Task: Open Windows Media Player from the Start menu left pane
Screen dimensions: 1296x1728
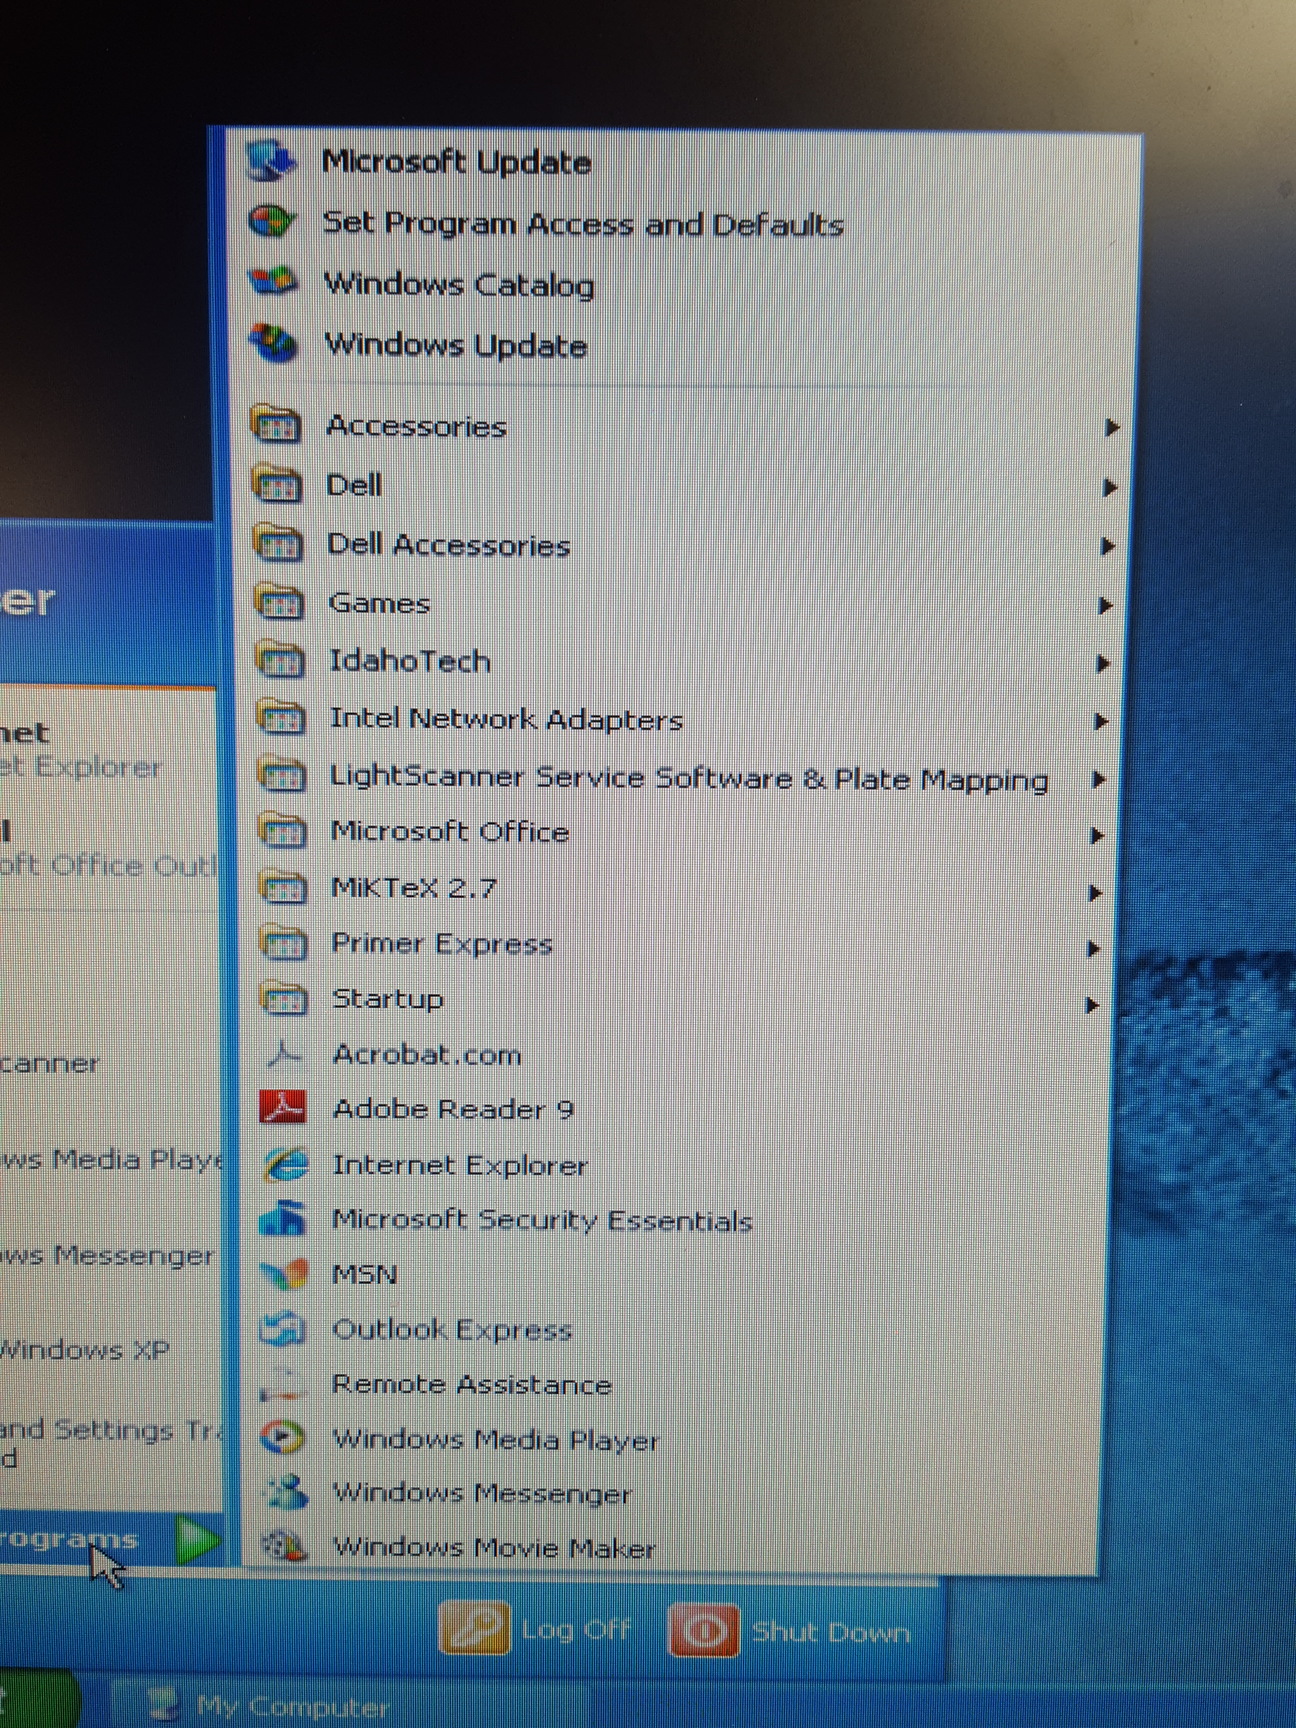Action: point(111,1160)
